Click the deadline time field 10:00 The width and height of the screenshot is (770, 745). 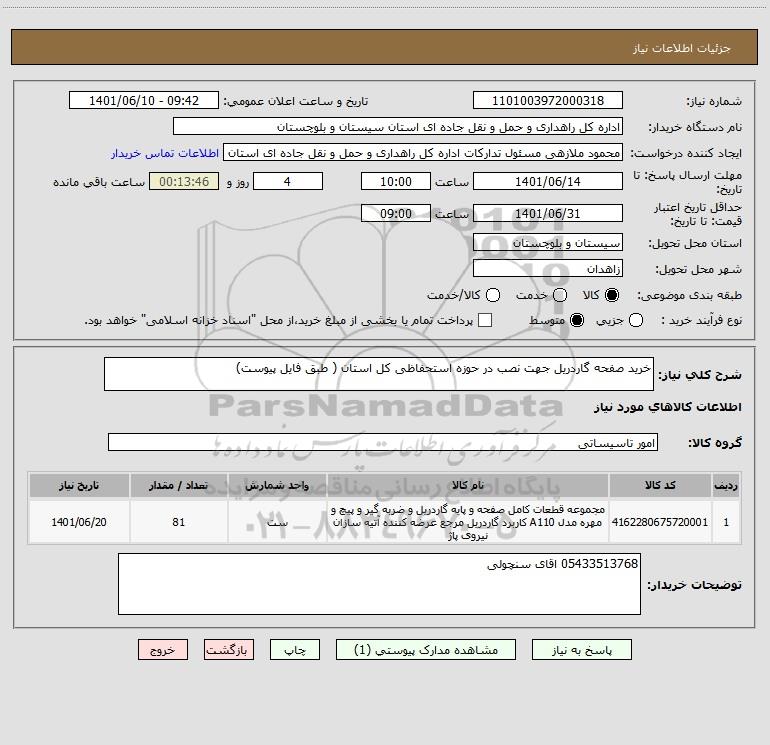tap(396, 182)
